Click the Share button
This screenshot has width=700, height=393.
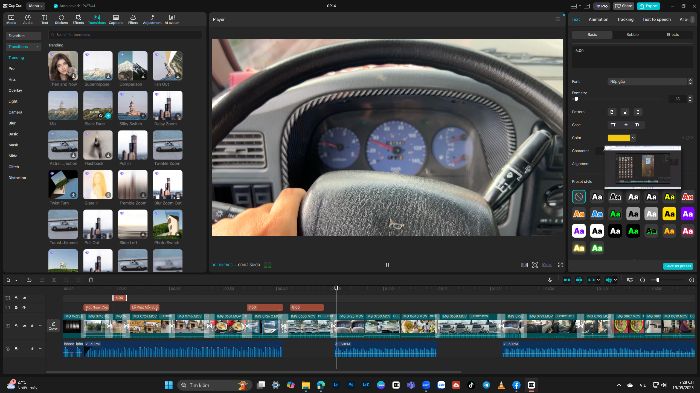(624, 6)
